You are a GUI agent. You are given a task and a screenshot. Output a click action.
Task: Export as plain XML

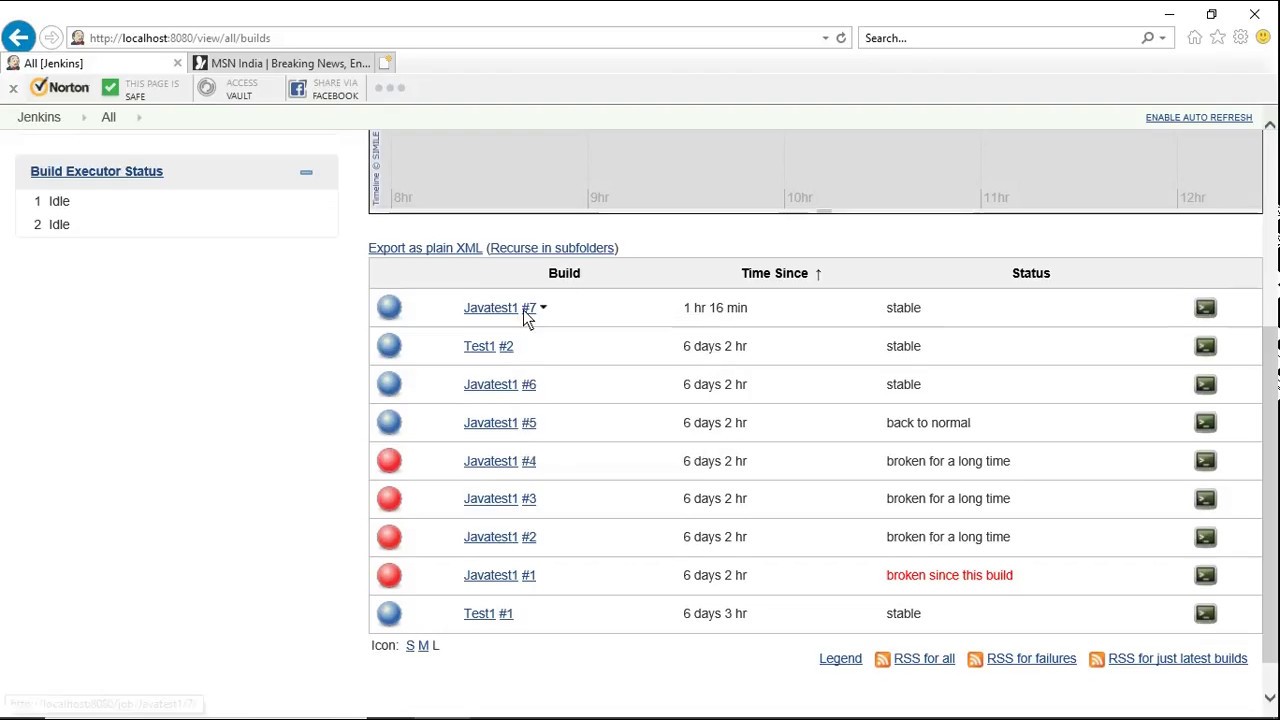point(425,248)
